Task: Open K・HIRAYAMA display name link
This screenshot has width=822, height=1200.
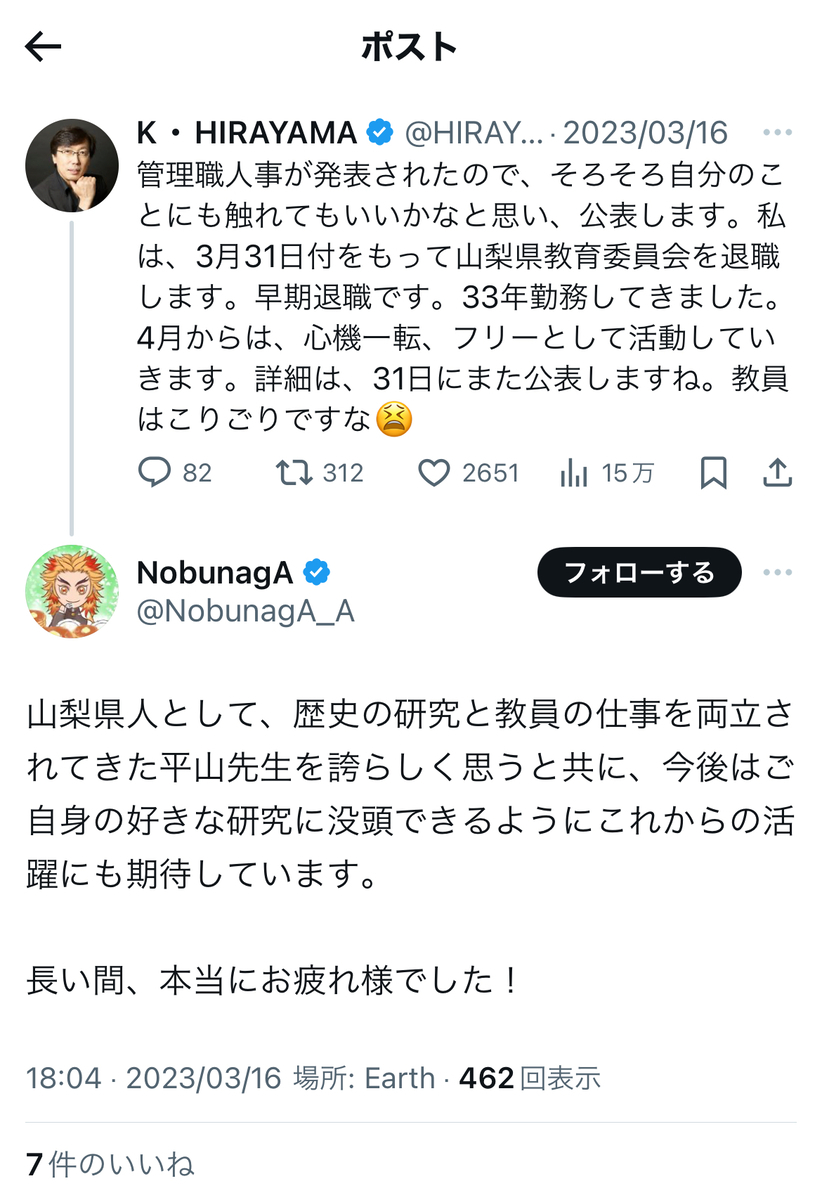Action: (x=247, y=132)
